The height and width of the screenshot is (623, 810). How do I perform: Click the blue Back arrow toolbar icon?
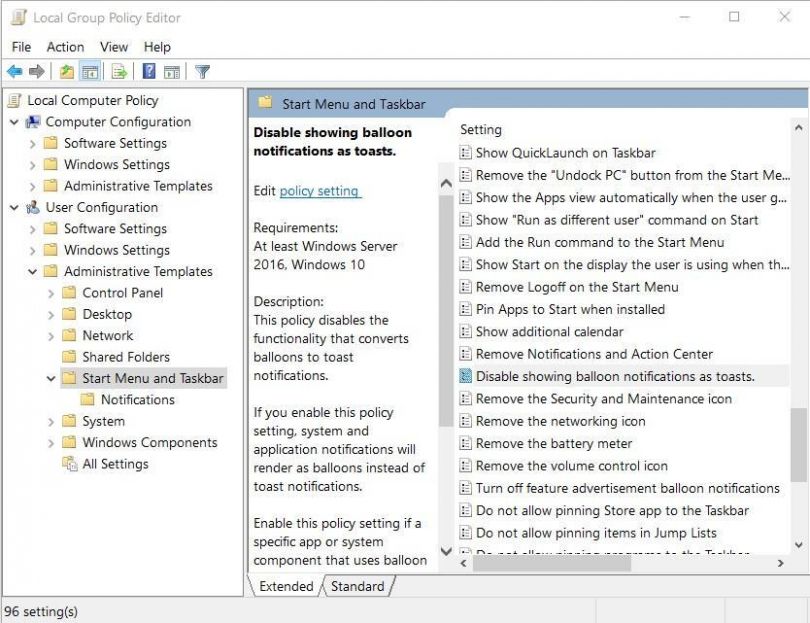tap(14, 71)
